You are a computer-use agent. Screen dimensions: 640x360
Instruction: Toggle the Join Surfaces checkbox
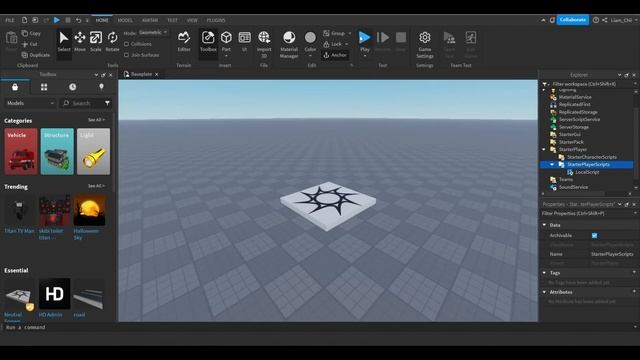(x=127, y=55)
